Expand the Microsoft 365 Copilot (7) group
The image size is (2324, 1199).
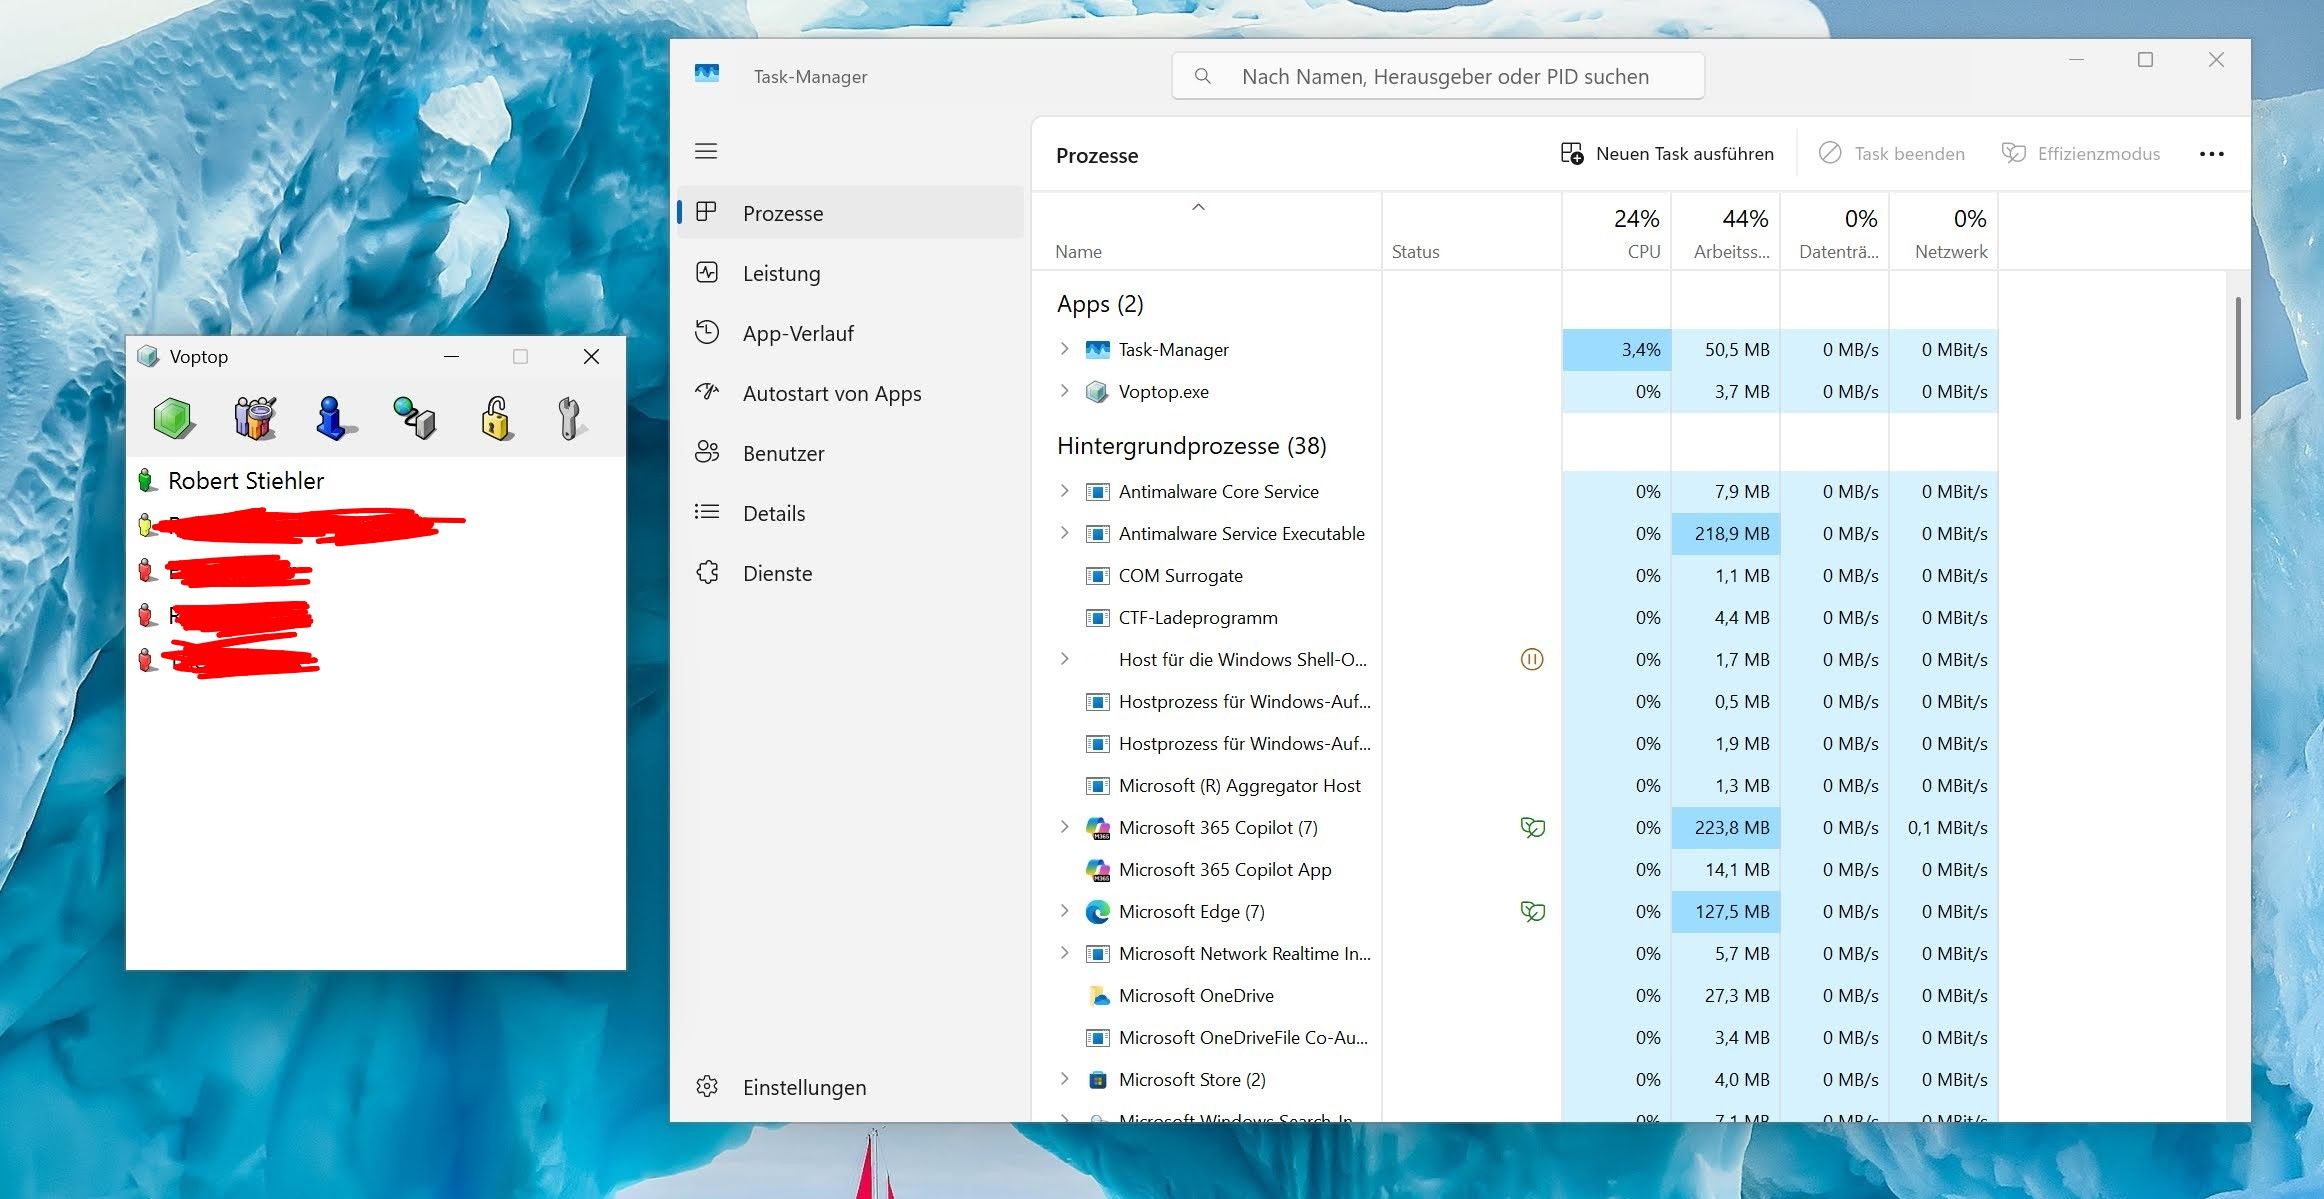[x=1064, y=827]
